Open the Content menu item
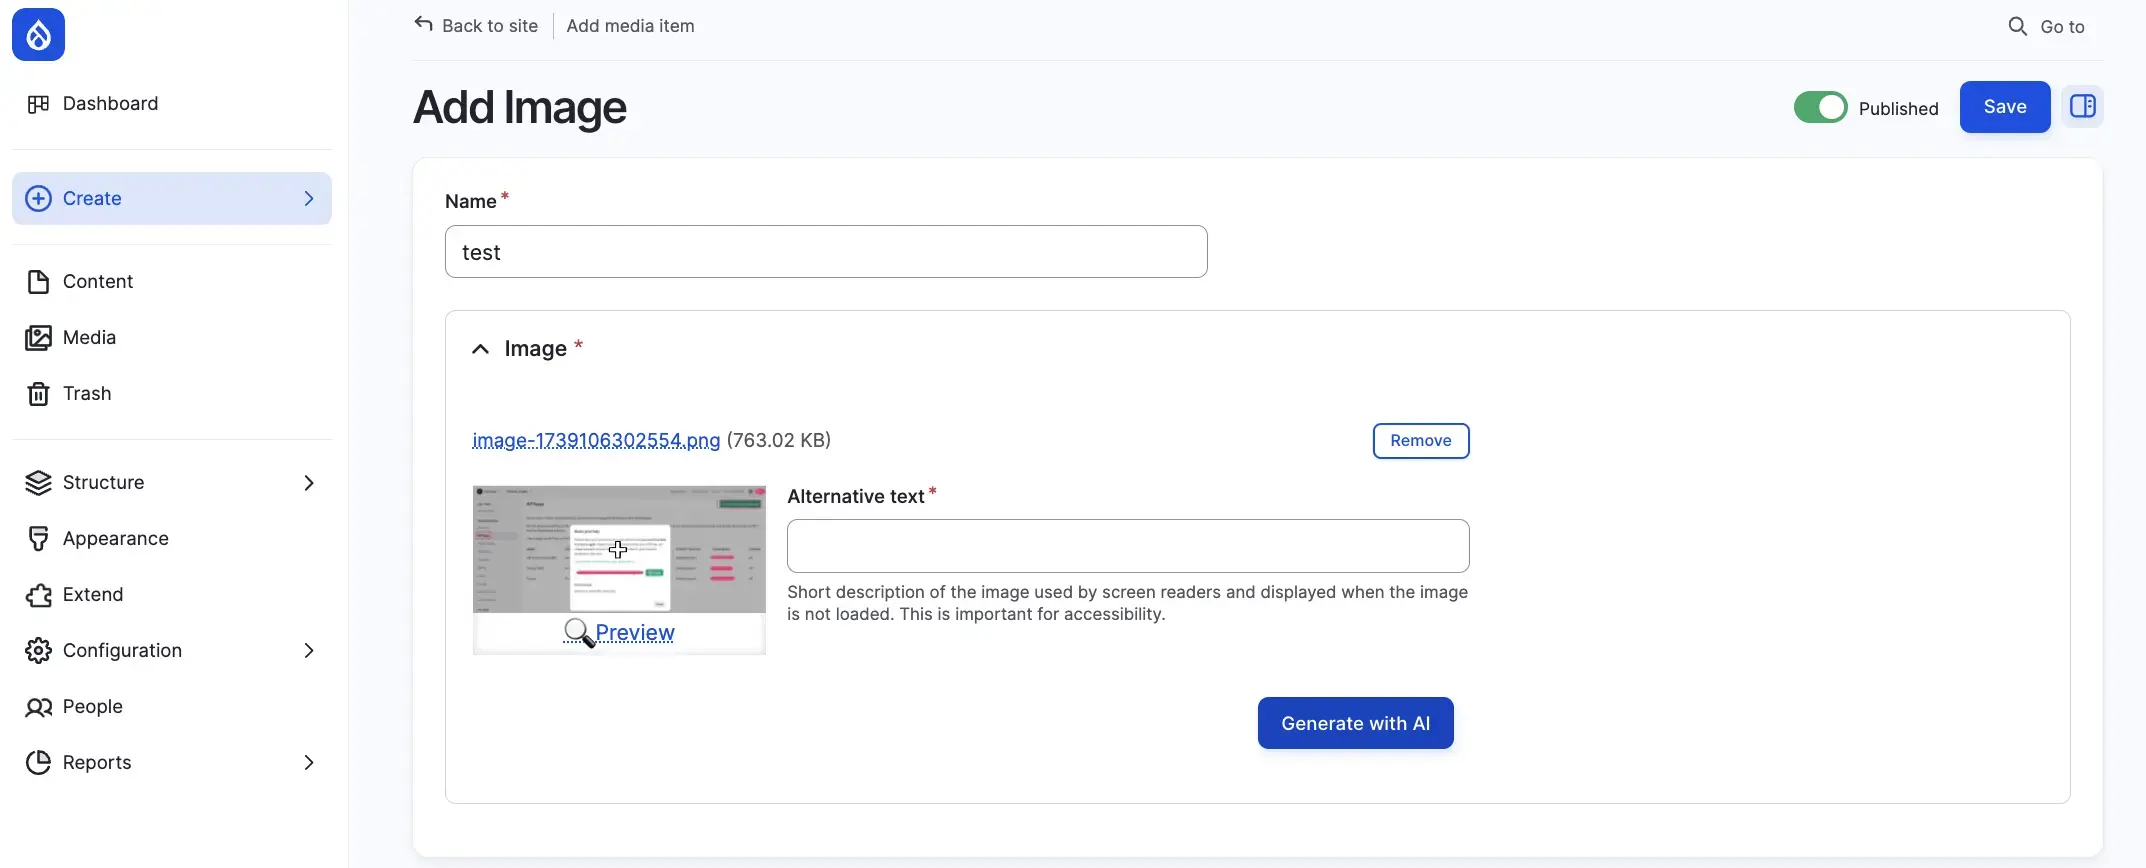The width and height of the screenshot is (2146, 868). (x=97, y=282)
